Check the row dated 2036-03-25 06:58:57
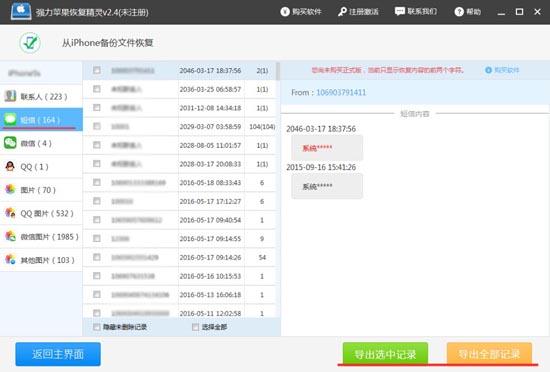This screenshot has height=372, width=550. coord(97,89)
